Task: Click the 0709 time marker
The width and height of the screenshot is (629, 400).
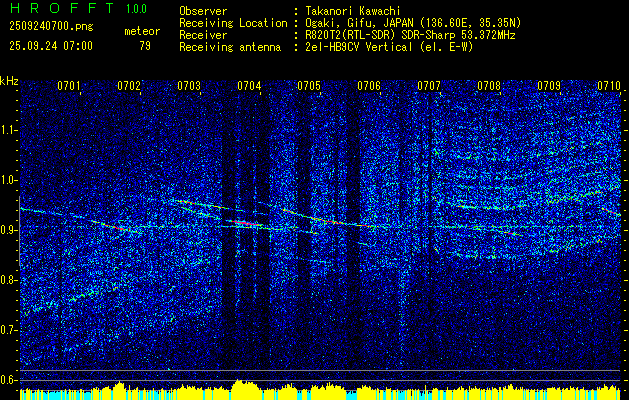Action: (549, 86)
